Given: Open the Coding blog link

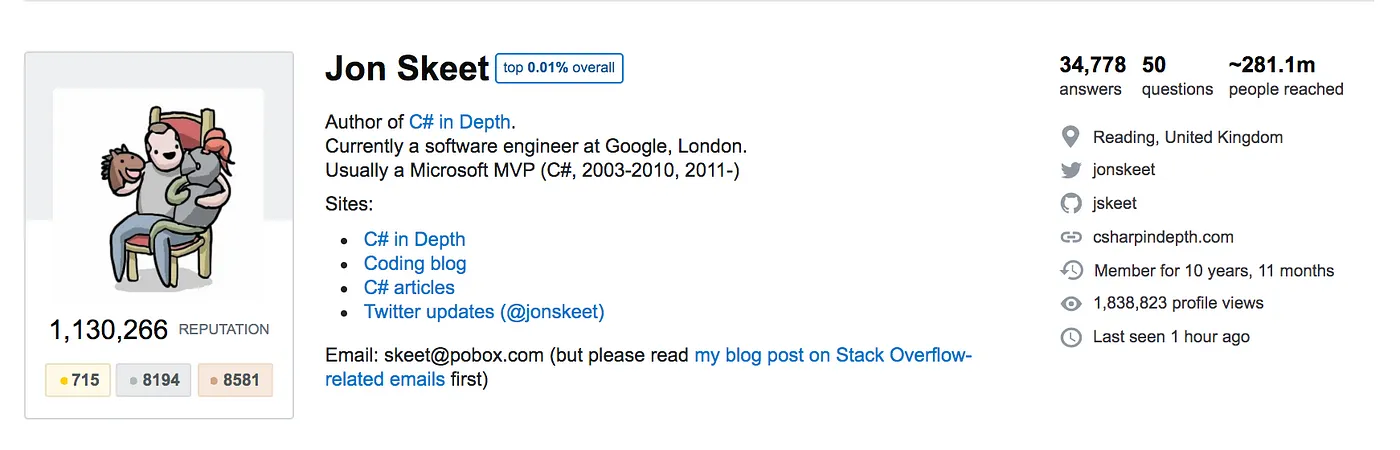Looking at the screenshot, I should 415,264.
